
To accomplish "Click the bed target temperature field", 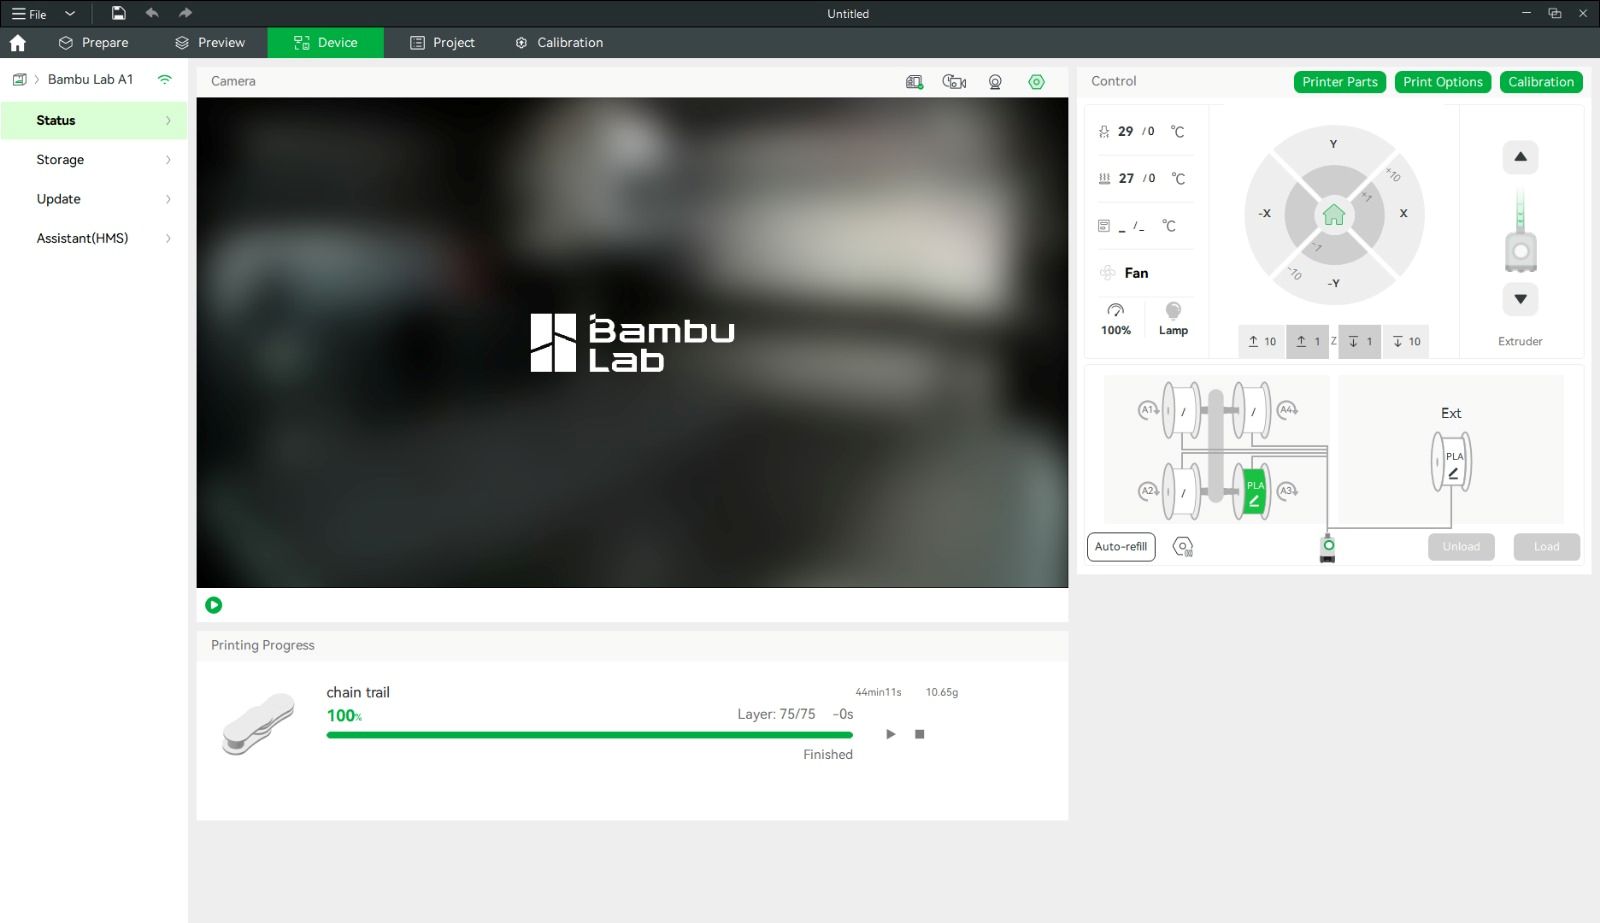I will tap(1150, 179).
